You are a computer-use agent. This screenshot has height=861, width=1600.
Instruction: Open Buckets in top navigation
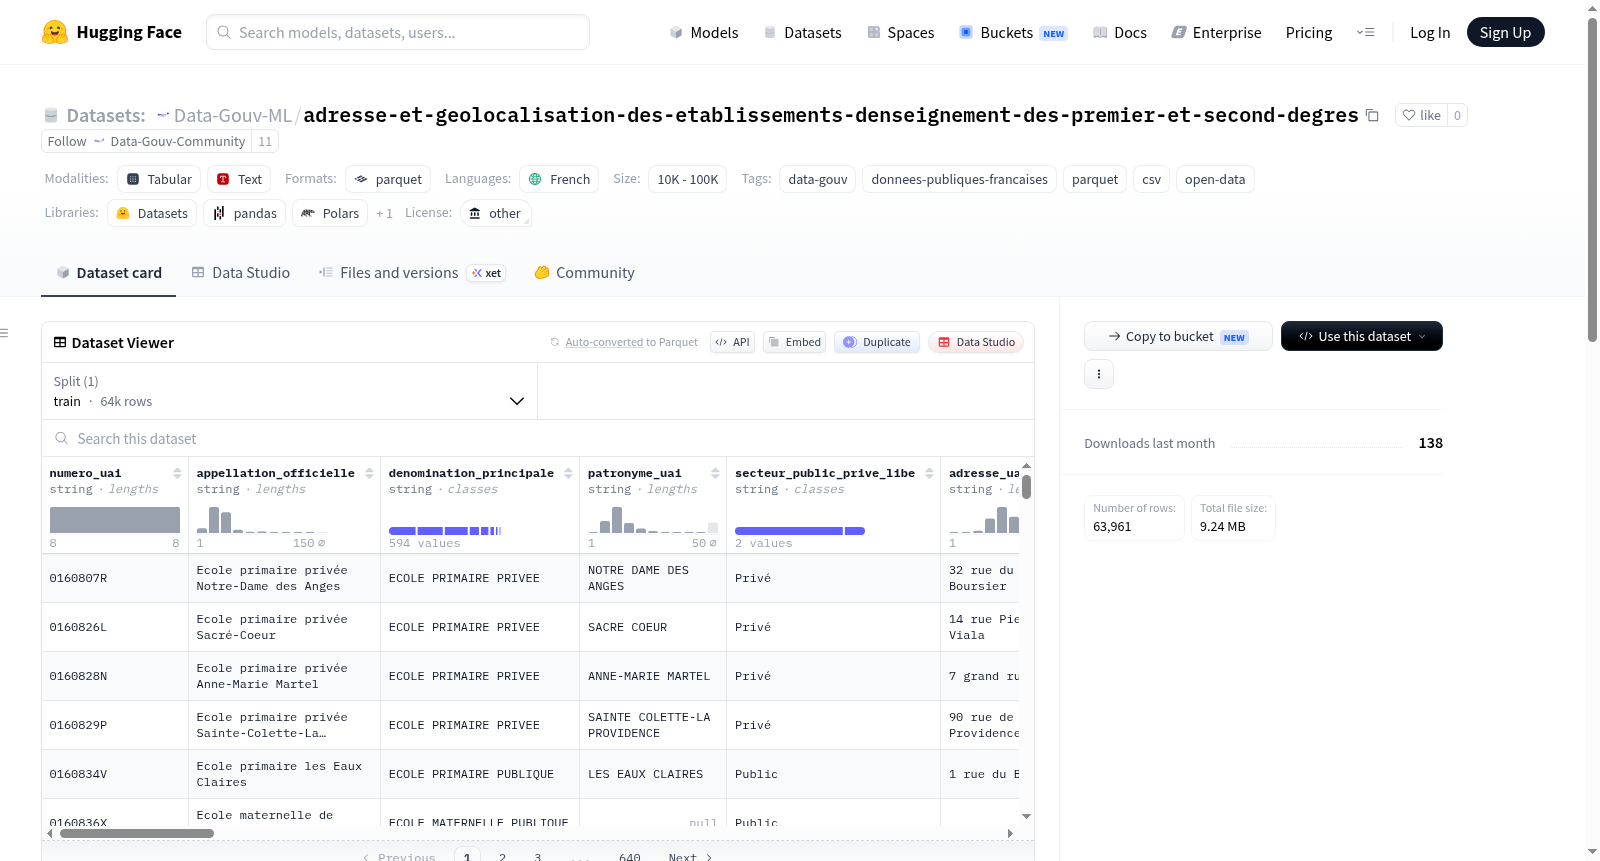pos(1013,32)
